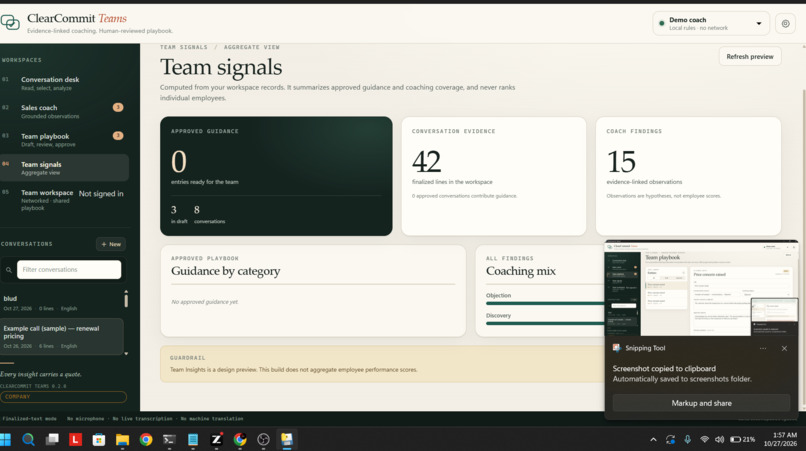806x451 pixels.
Task: Click the 'Team signals' breadcrumb
Action: 184,47
